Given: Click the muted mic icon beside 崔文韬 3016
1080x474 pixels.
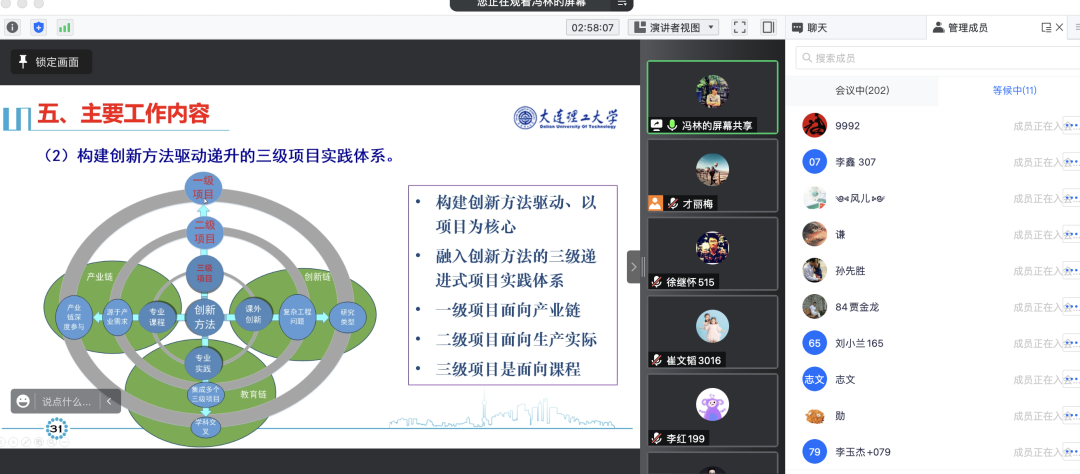Looking at the screenshot, I should pyautogui.click(x=657, y=360).
